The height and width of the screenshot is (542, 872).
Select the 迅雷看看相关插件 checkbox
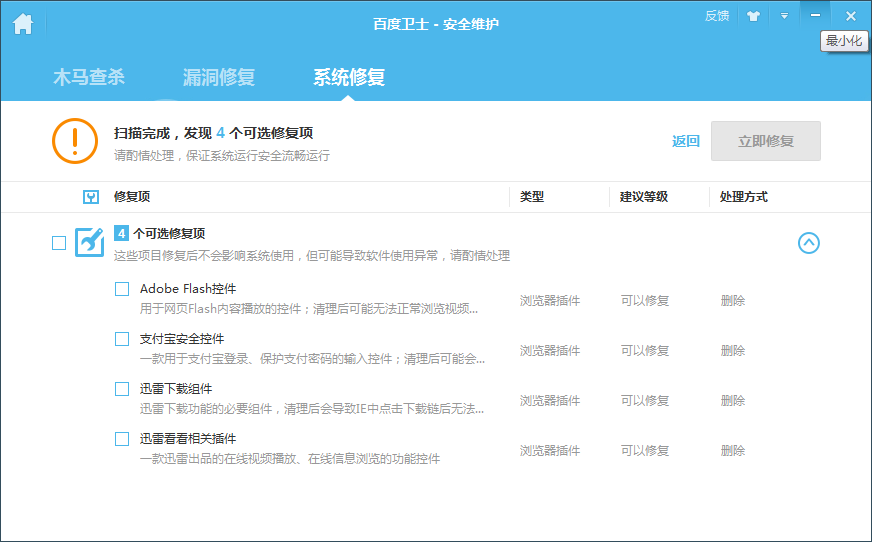coord(122,439)
